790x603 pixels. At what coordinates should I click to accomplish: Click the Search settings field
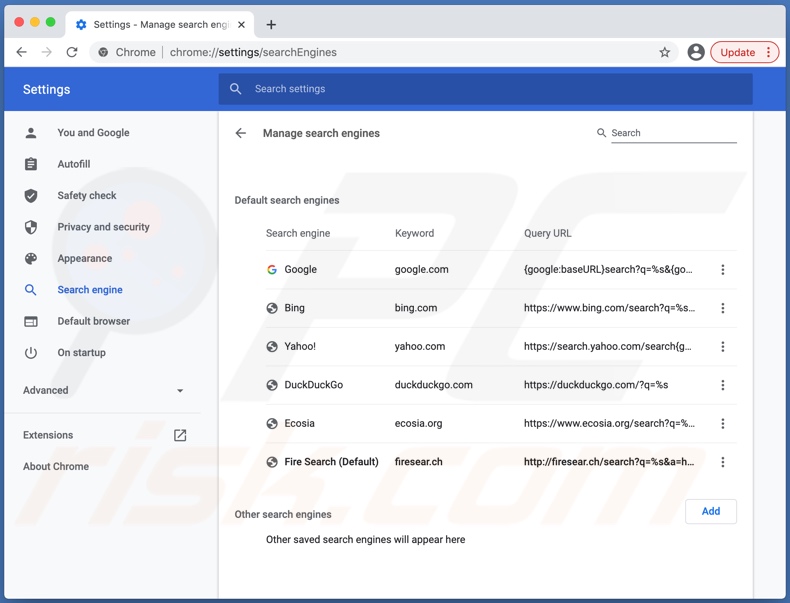[486, 89]
